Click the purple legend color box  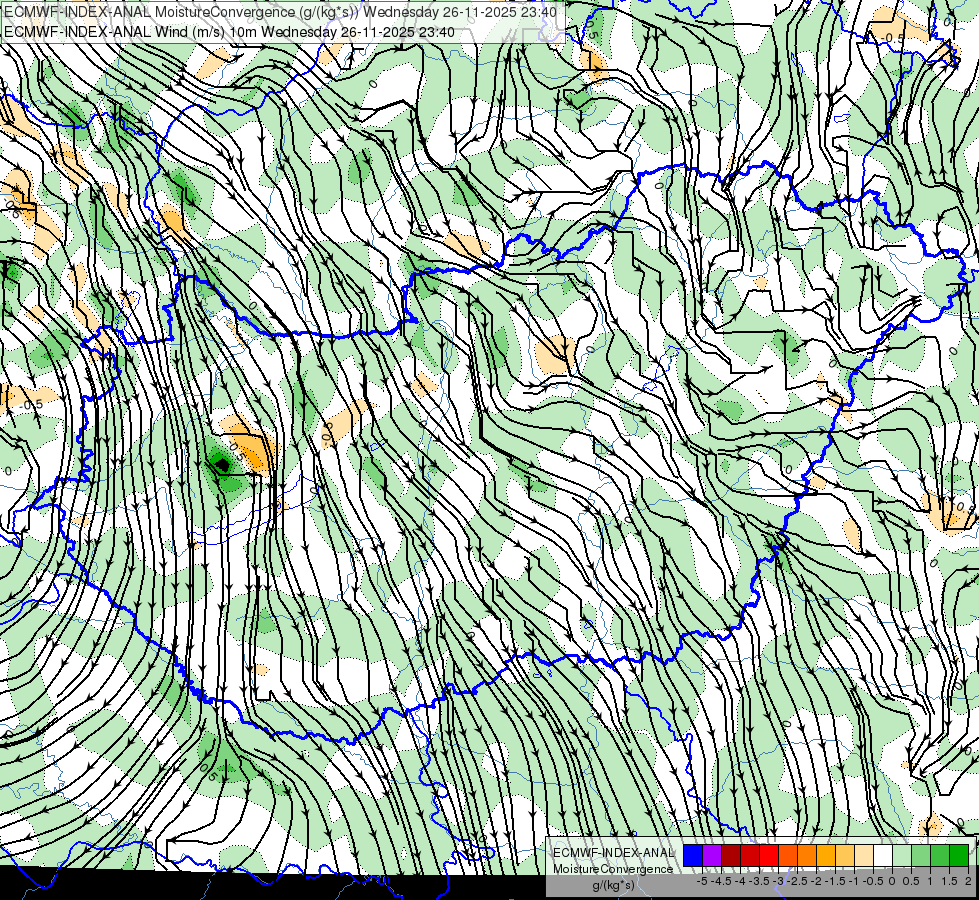[712, 856]
